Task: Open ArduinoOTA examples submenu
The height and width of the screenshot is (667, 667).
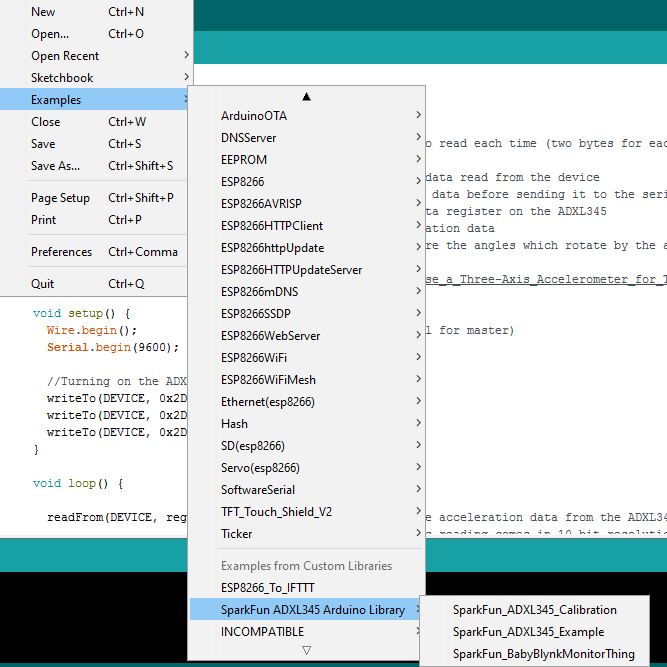Action: 306,116
